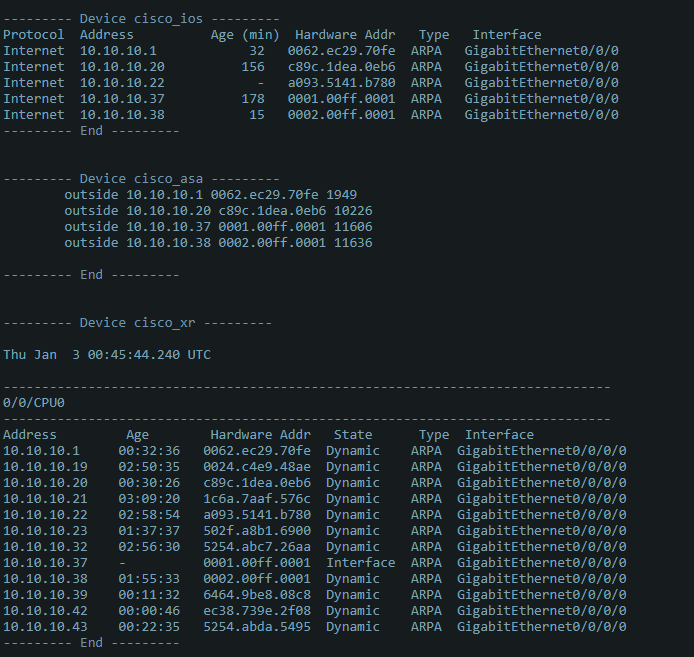The height and width of the screenshot is (657, 694).
Task: Click IP address 10.10.10.42
Action: point(45,610)
